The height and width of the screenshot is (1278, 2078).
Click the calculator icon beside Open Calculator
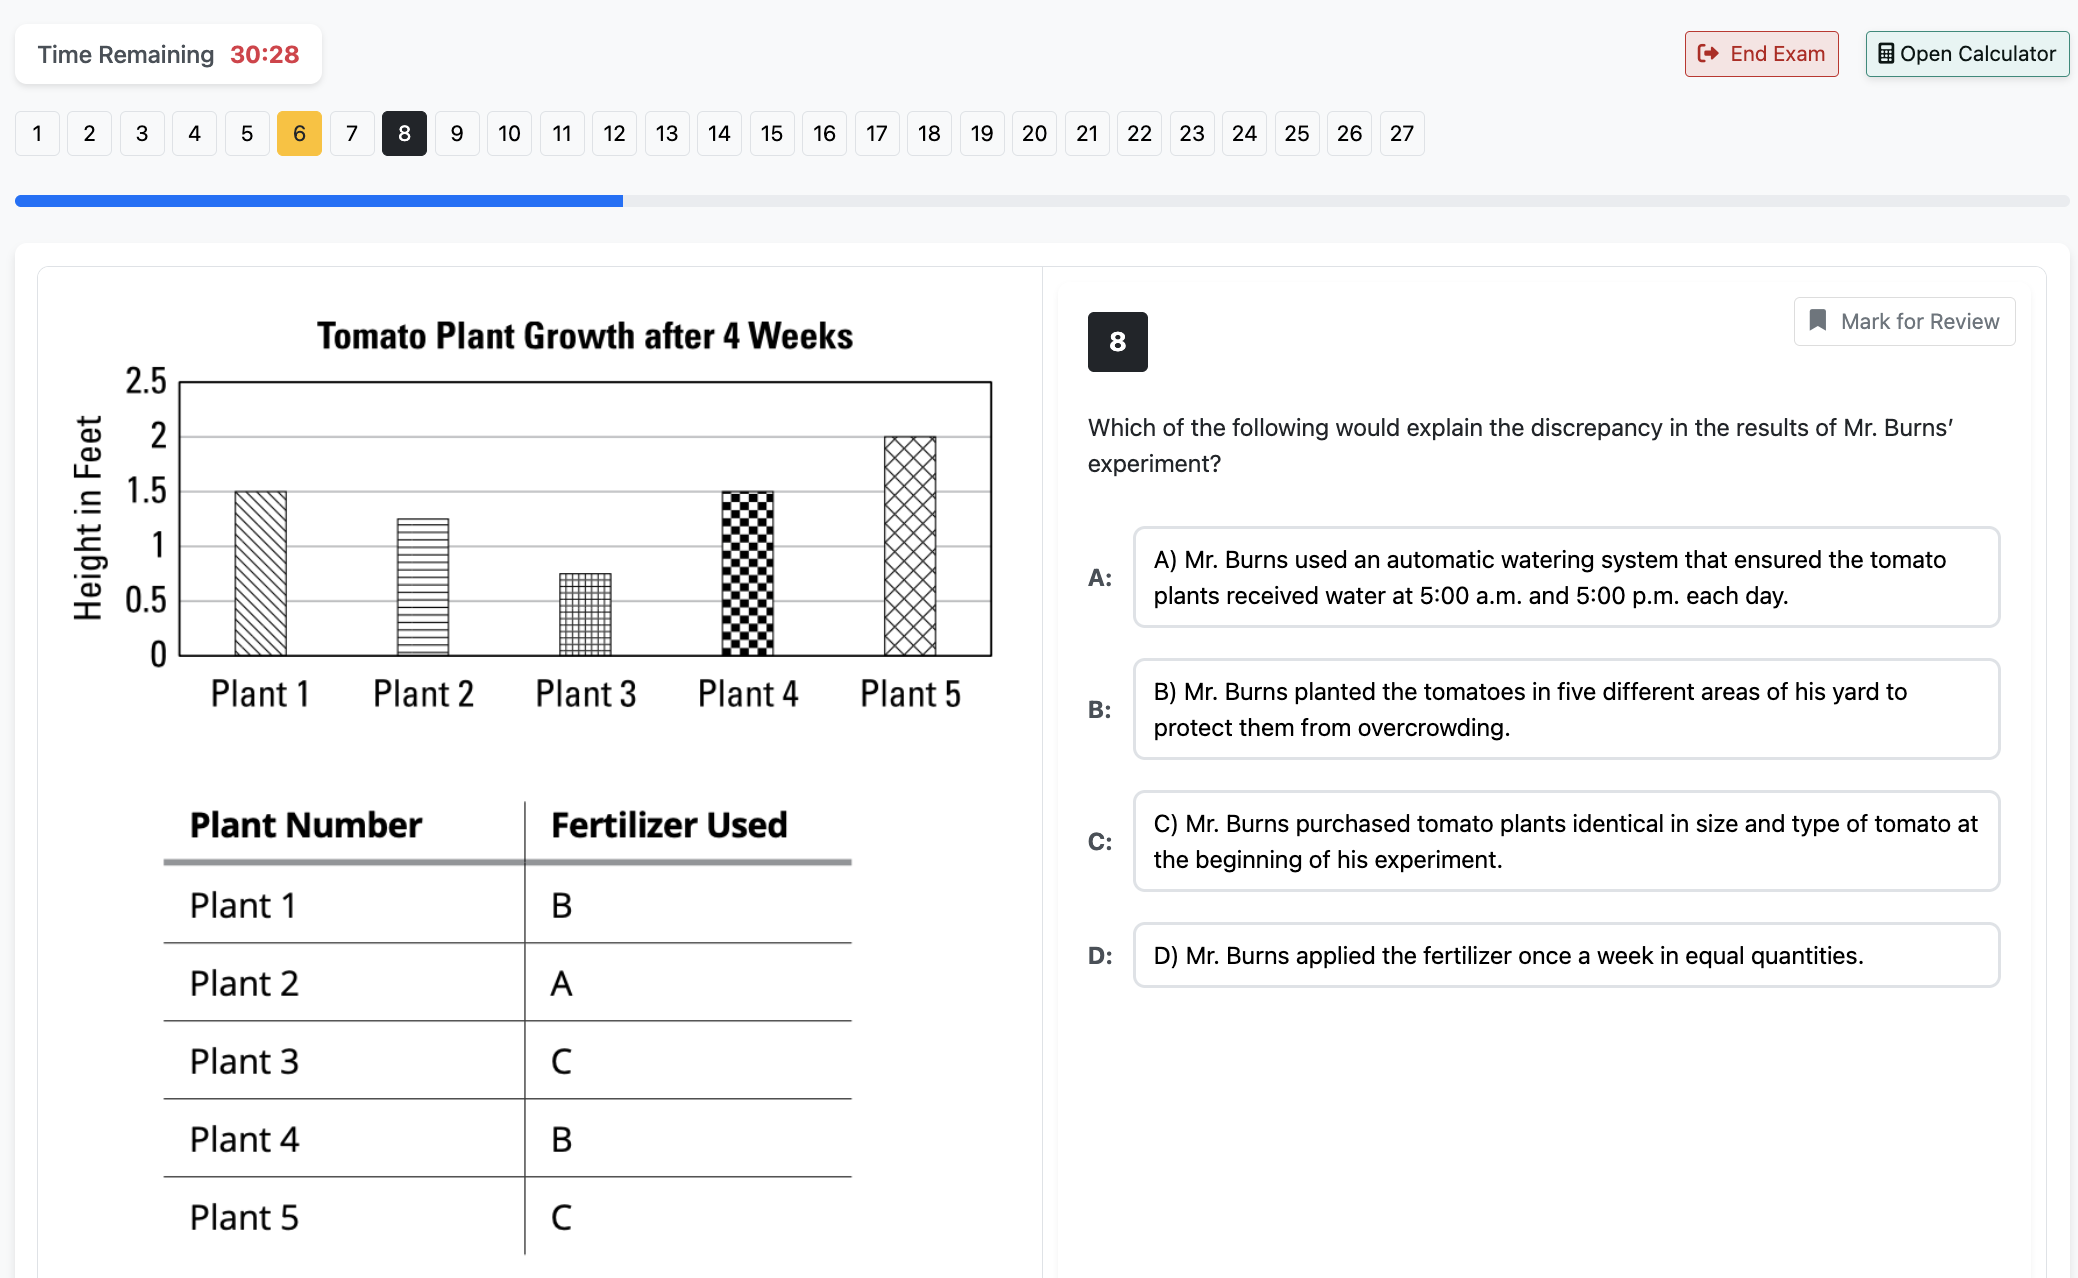pos(1886,53)
